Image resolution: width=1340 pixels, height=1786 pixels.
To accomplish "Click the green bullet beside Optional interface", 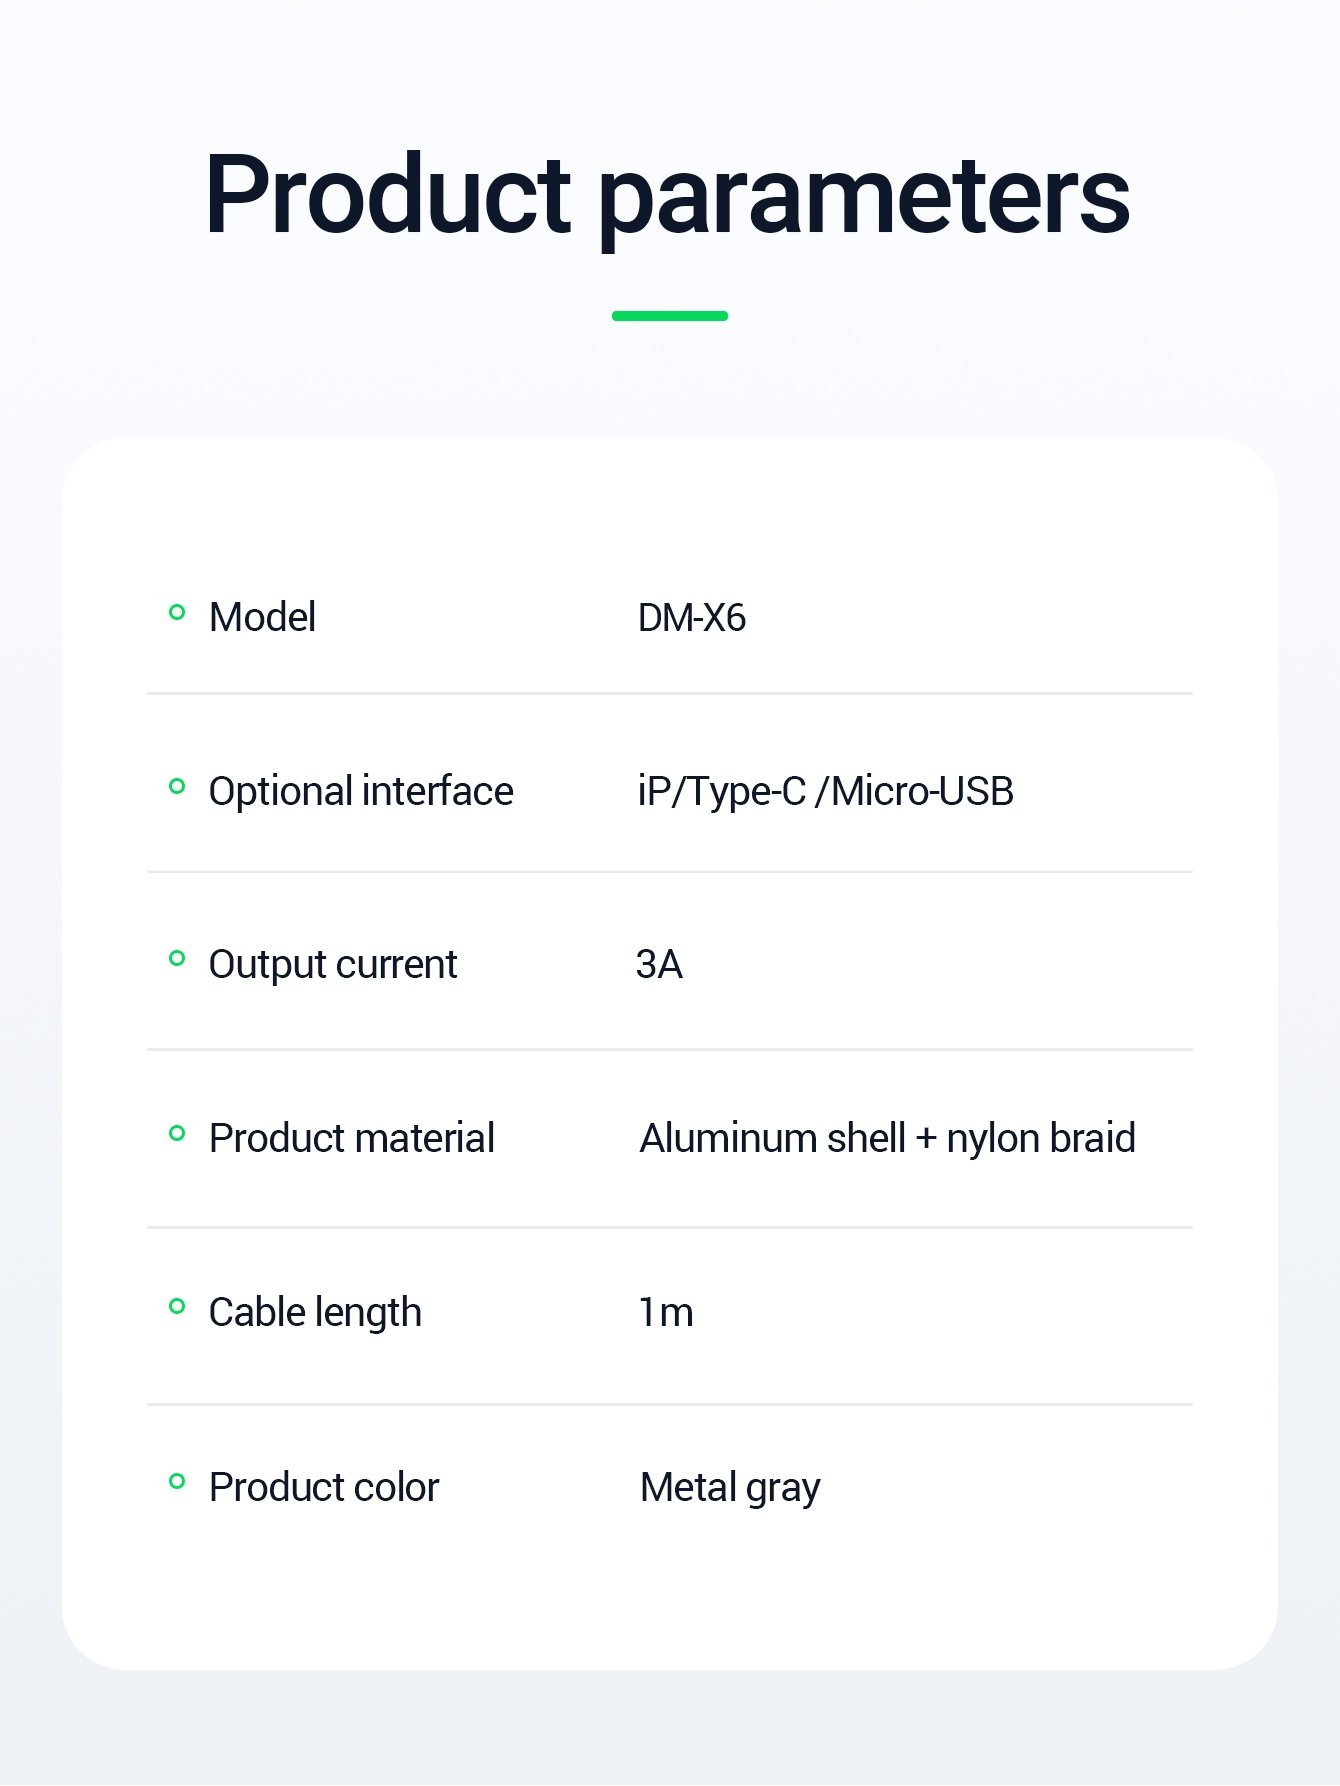I will (177, 786).
